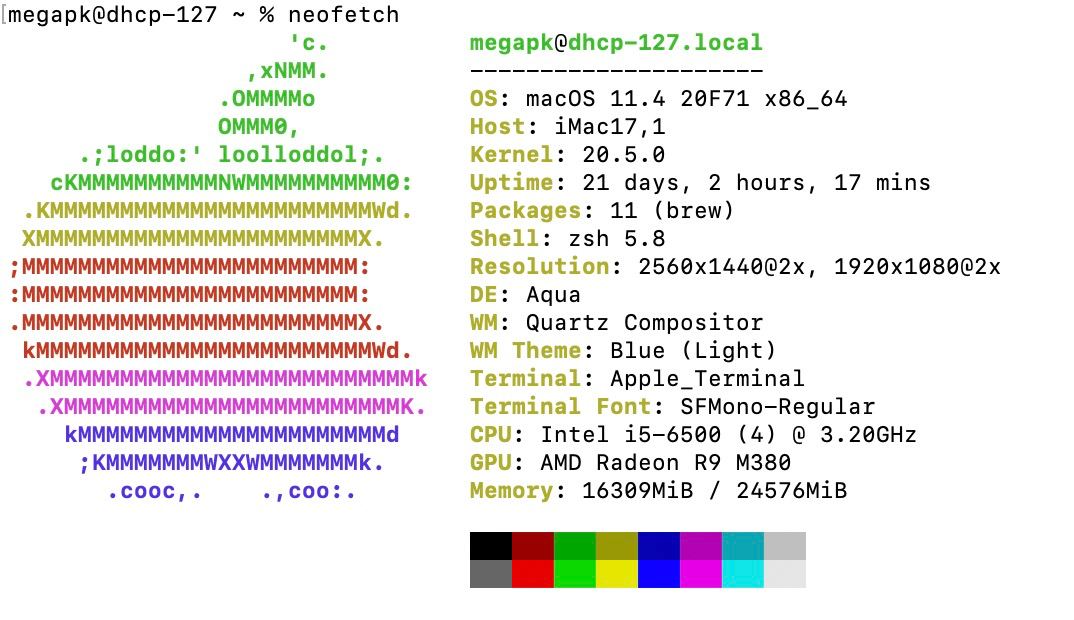1074x620 pixels.
Task: Click the WM Theme value Blue (Light)
Action: coord(692,351)
